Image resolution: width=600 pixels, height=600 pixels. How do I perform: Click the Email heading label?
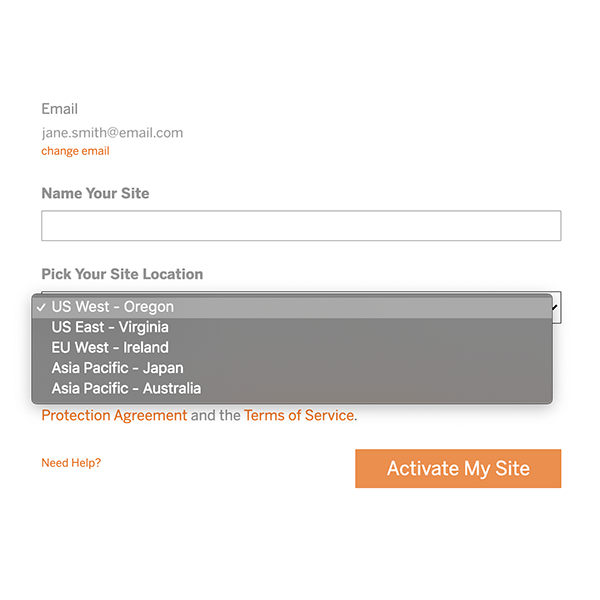click(59, 109)
